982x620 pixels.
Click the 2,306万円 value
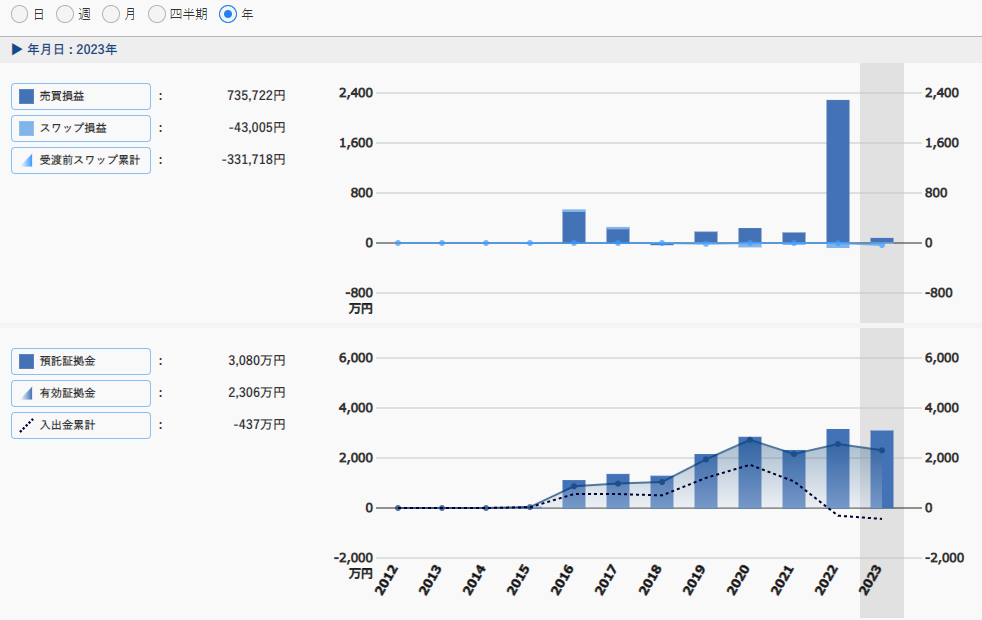pos(257,393)
